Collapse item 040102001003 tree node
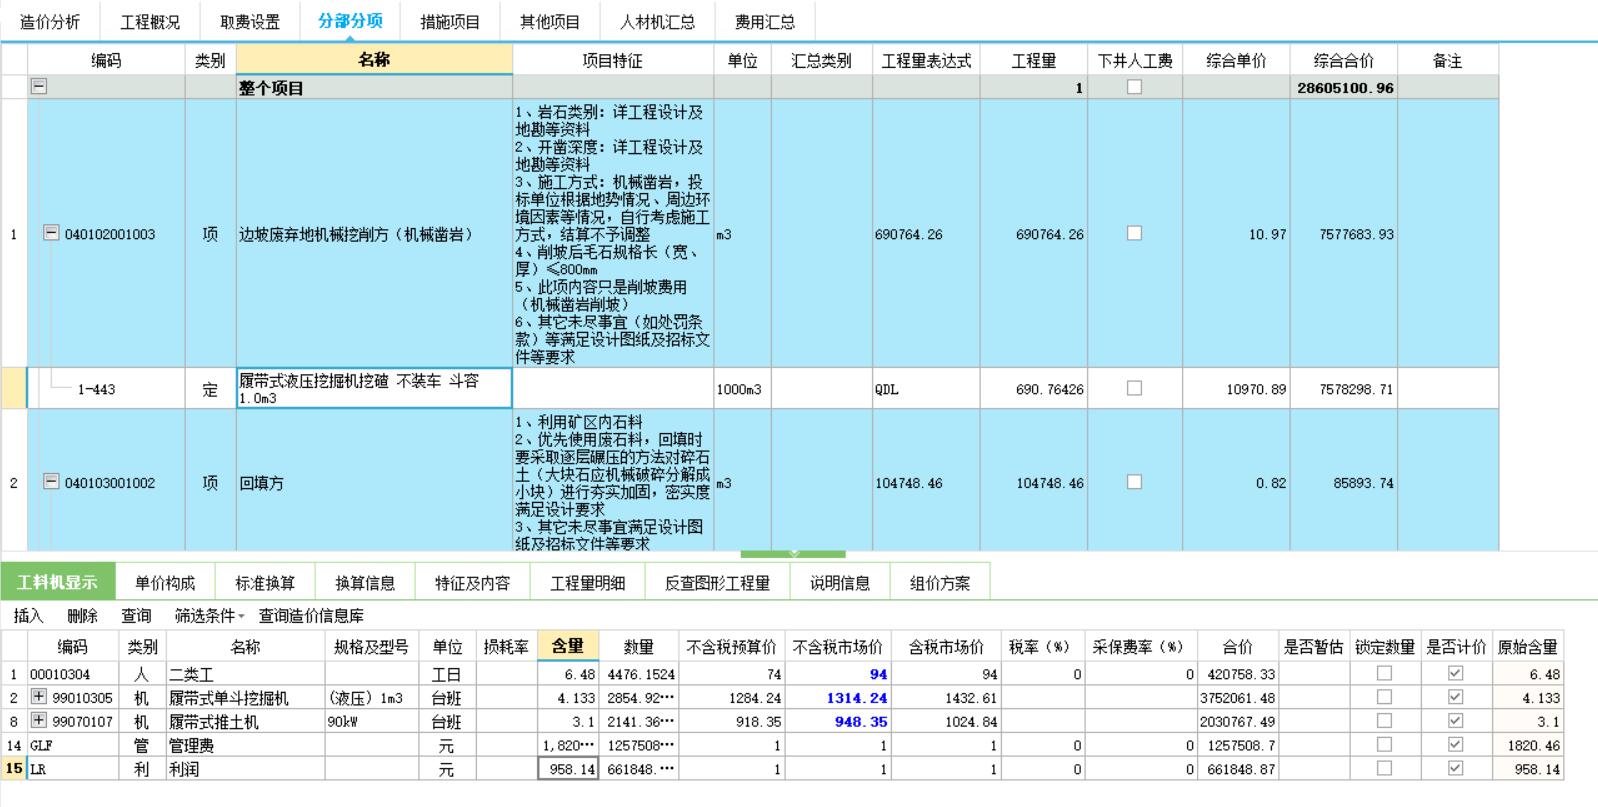Image resolution: width=1598 pixels, height=807 pixels. coord(51,233)
